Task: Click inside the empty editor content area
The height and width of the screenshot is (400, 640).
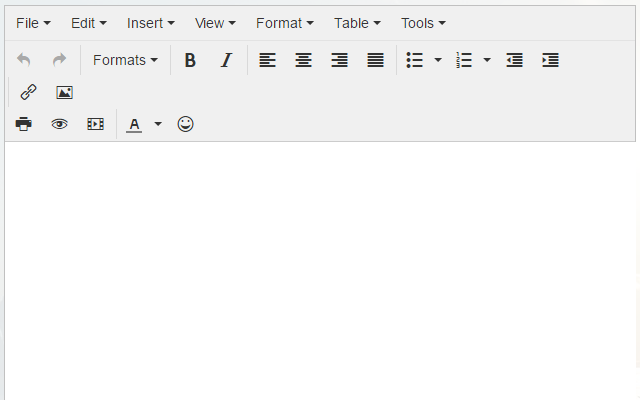Action: pos(320,270)
